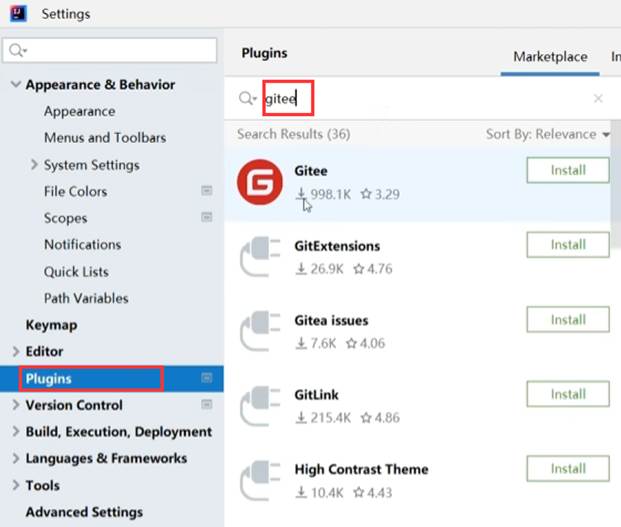621x527 pixels.
Task: Install the GitLink plugin
Action: coord(568,394)
